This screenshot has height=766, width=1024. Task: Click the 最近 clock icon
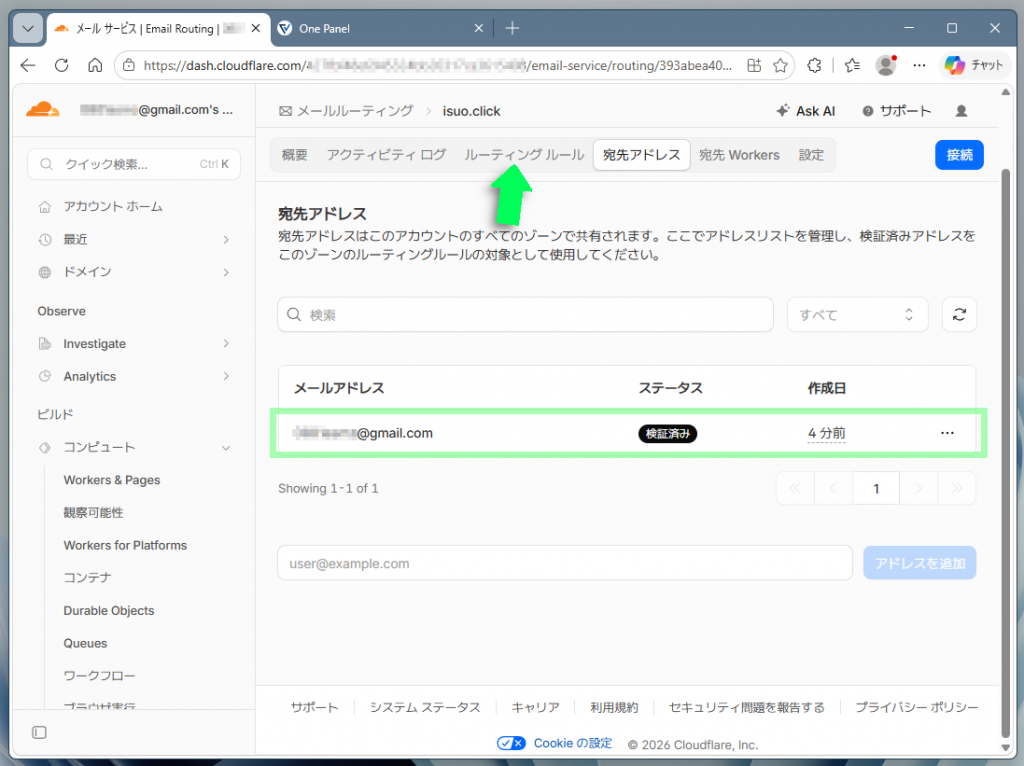(44, 240)
